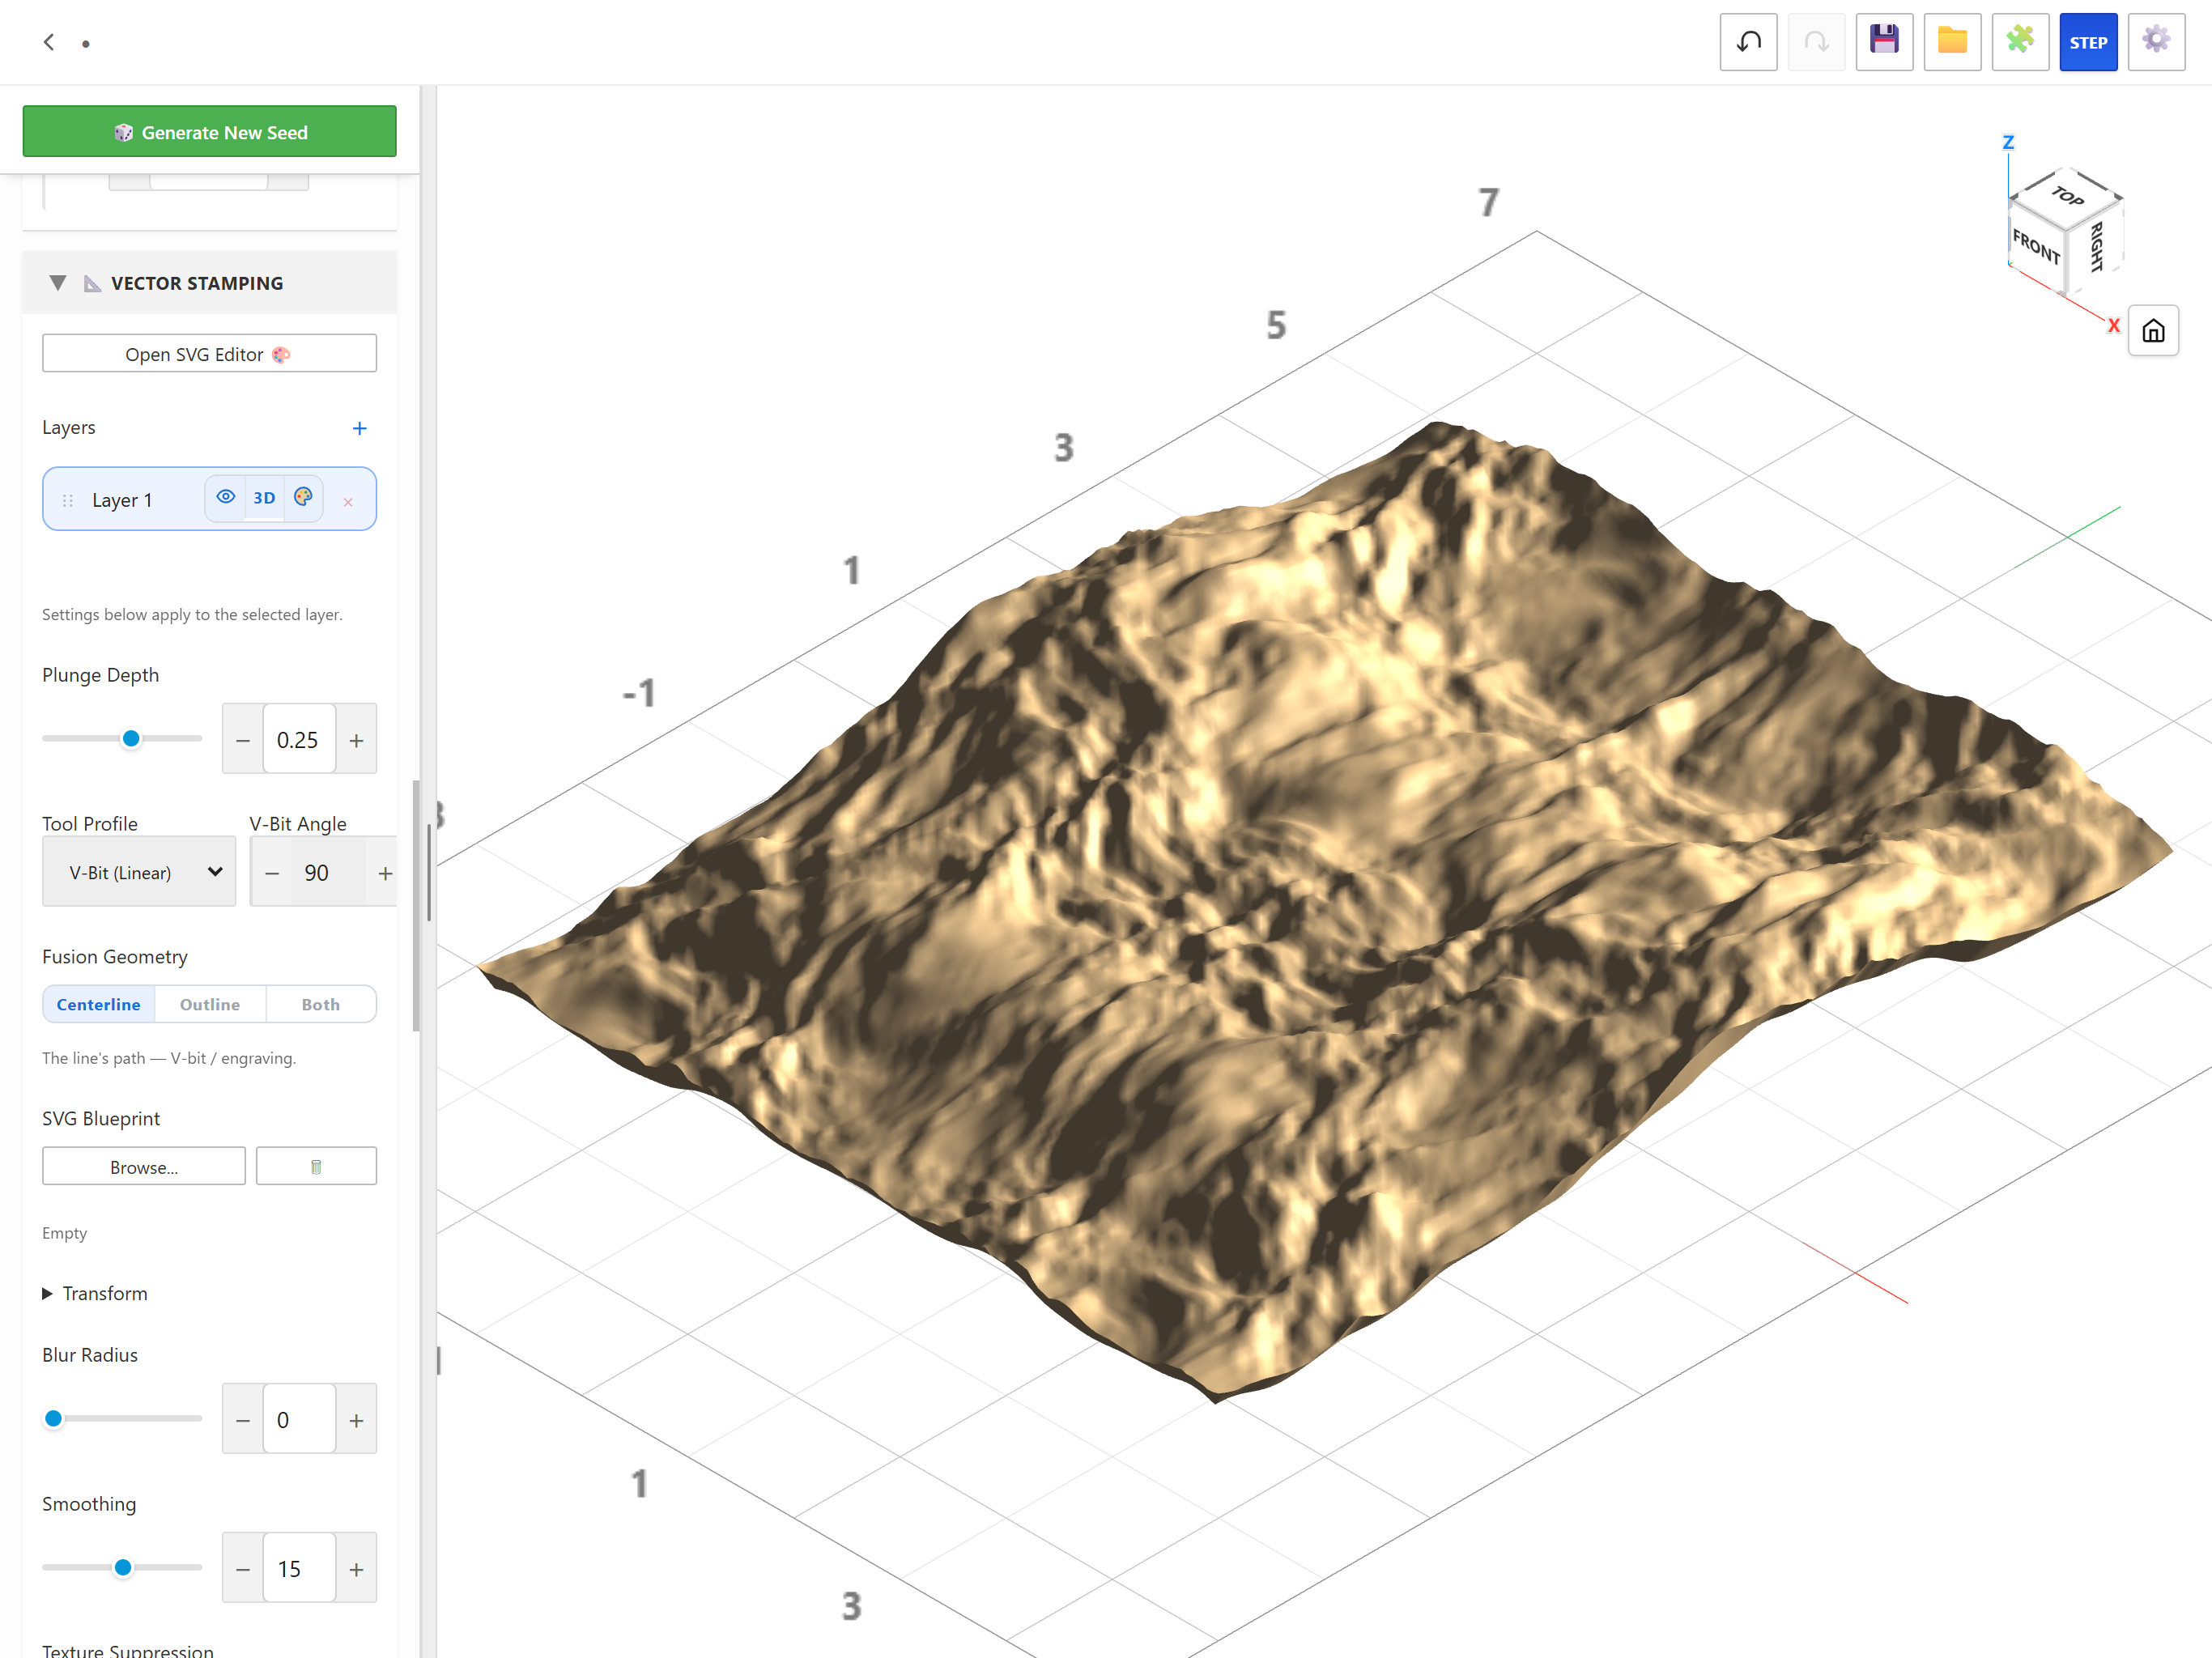
Task: Decrease V-Bit Angle with minus
Action: tap(272, 872)
